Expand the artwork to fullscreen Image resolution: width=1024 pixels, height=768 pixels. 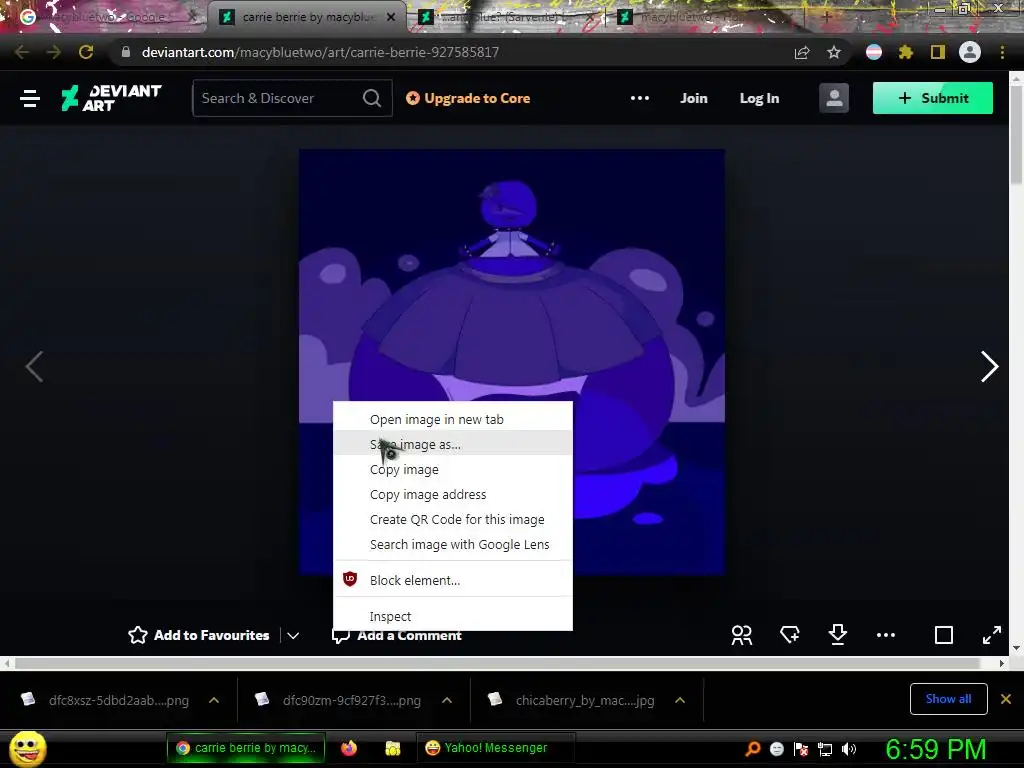(992, 635)
